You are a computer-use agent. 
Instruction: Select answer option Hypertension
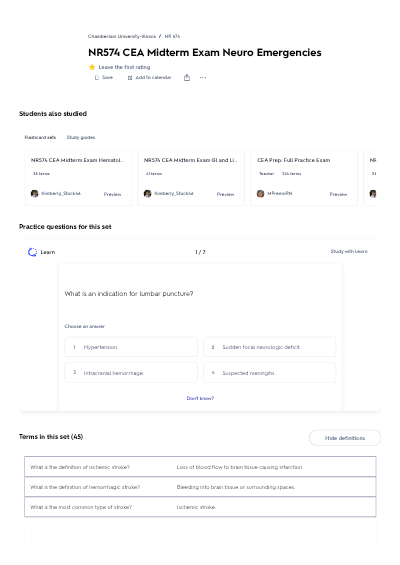(131, 347)
